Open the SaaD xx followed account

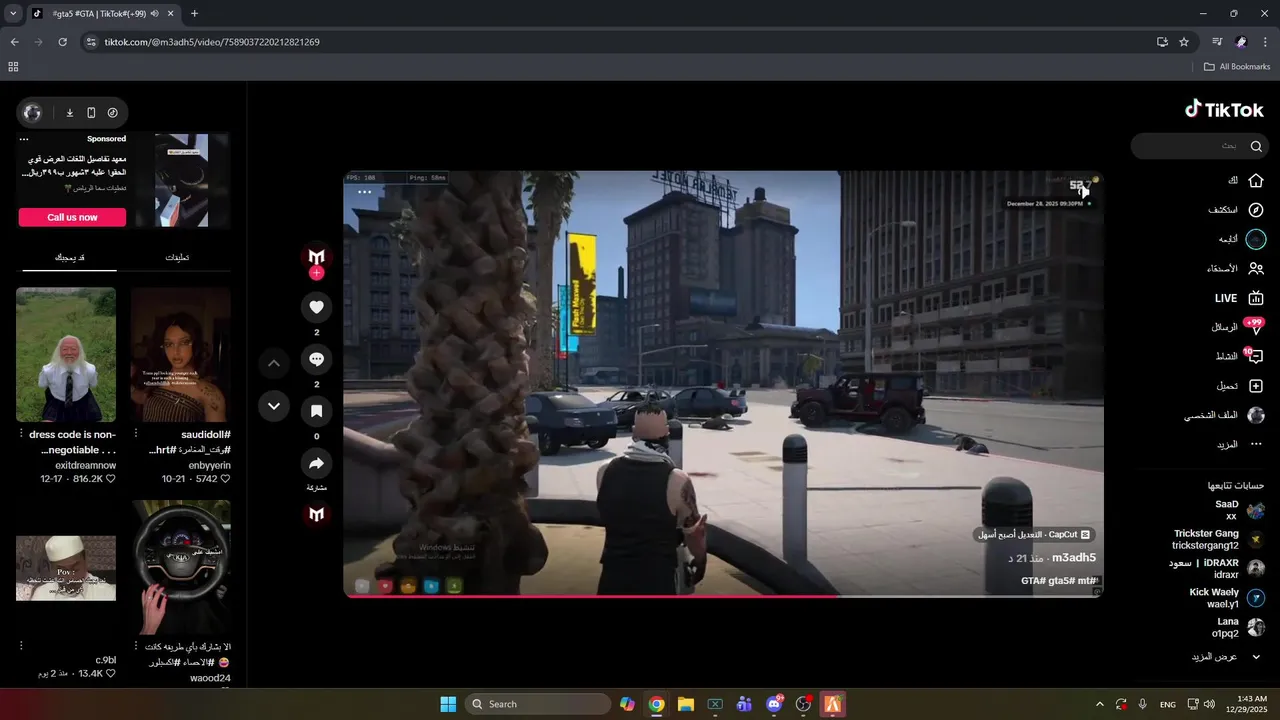[x=1241, y=511]
